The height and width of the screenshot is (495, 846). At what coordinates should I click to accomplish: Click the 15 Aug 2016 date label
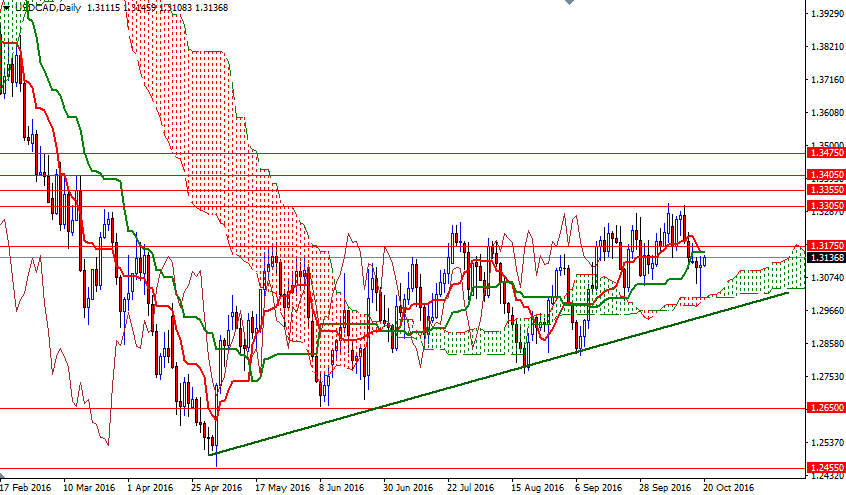pyautogui.click(x=537, y=488)
